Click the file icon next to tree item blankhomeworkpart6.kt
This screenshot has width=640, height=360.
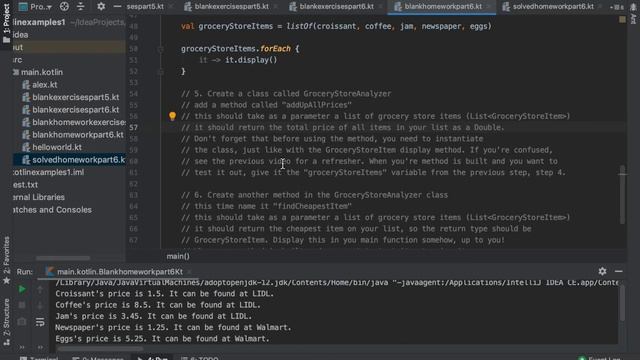coord(26,135)
